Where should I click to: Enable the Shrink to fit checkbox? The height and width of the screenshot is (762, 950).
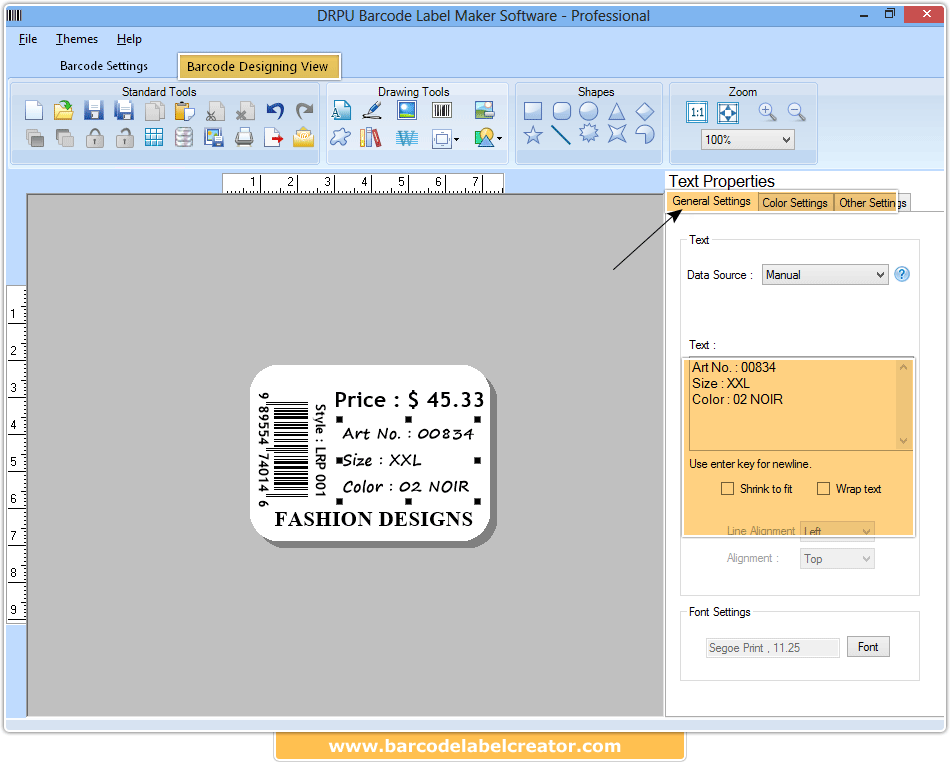tap(727, 489)
